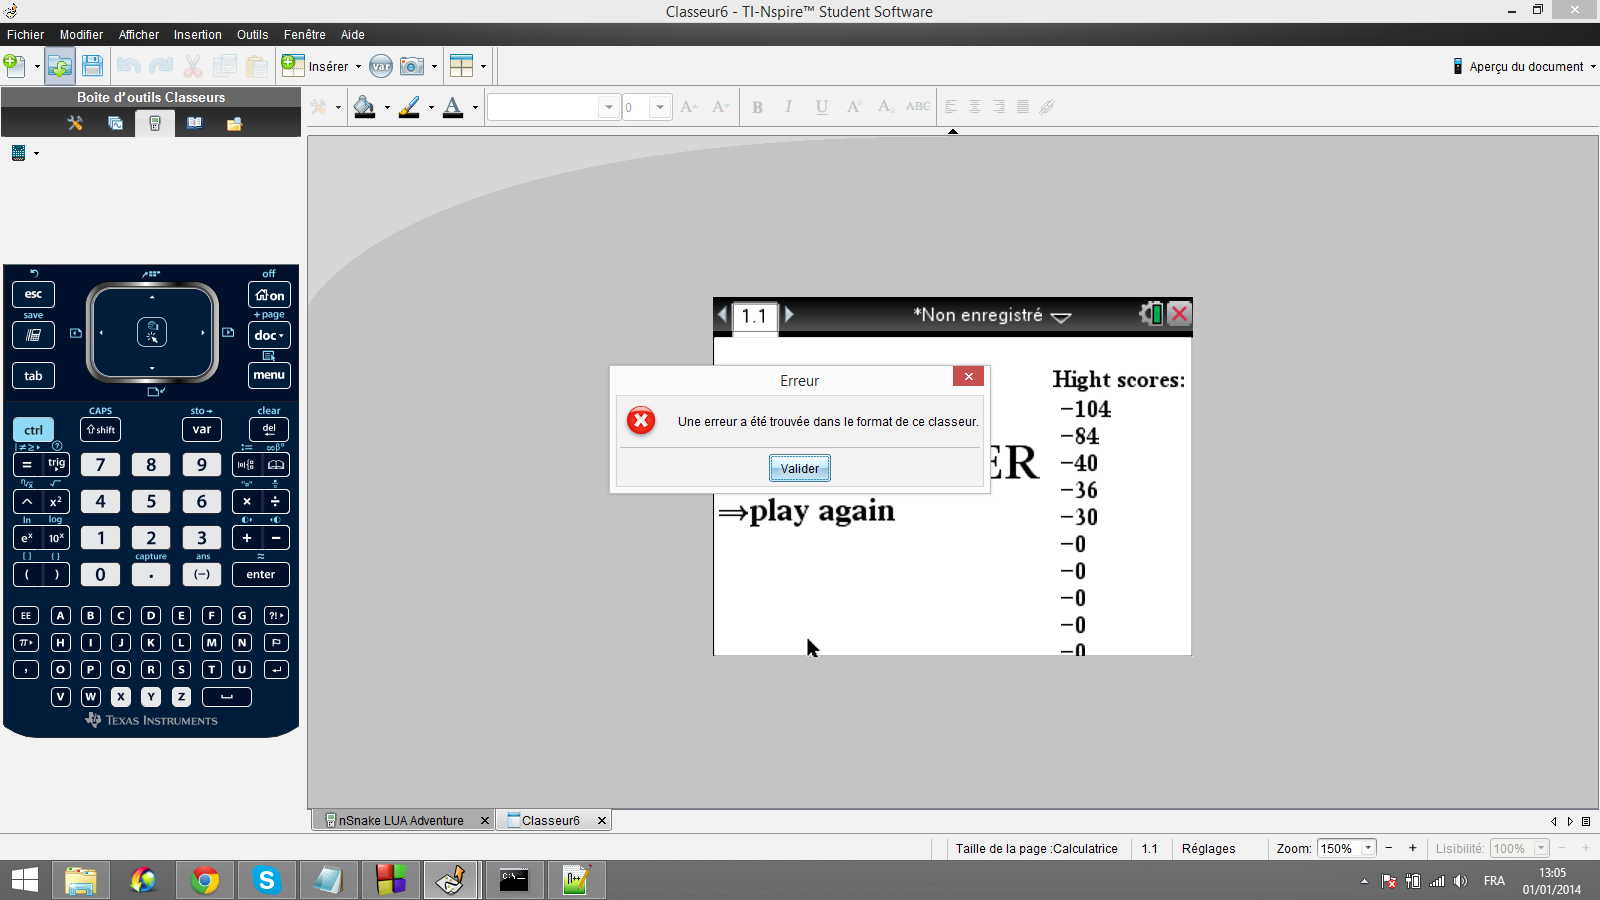Open the Content Explorer folder tab in toolbox
Viewport: 1600px width, 900px height.
click(x=234, y=123)
